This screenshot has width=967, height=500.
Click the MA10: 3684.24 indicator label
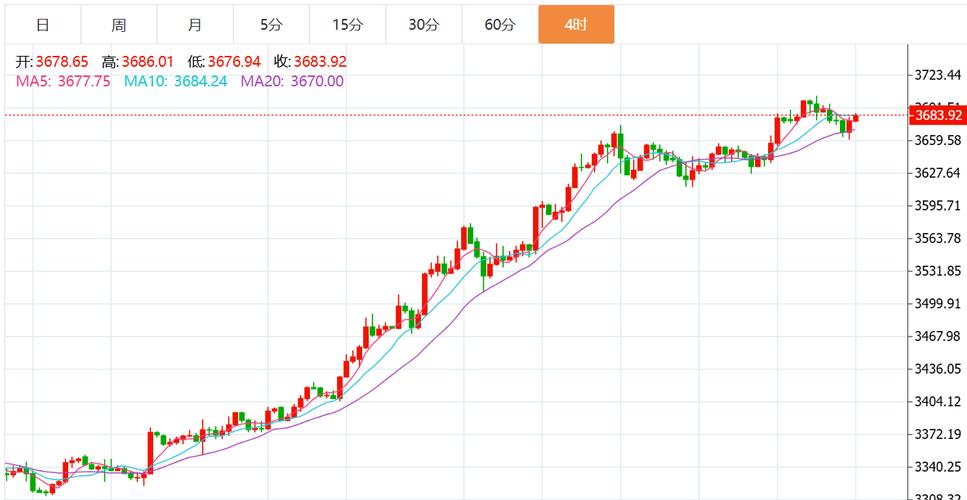pyautogui.click(x=176, y=81)
